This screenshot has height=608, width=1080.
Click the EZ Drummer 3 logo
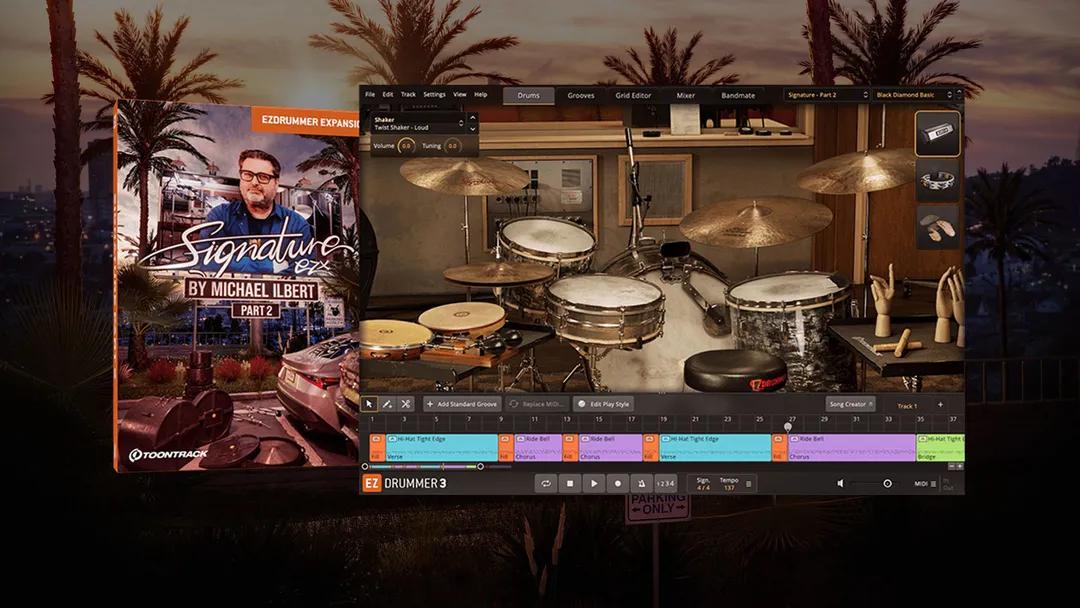[399, 481]
